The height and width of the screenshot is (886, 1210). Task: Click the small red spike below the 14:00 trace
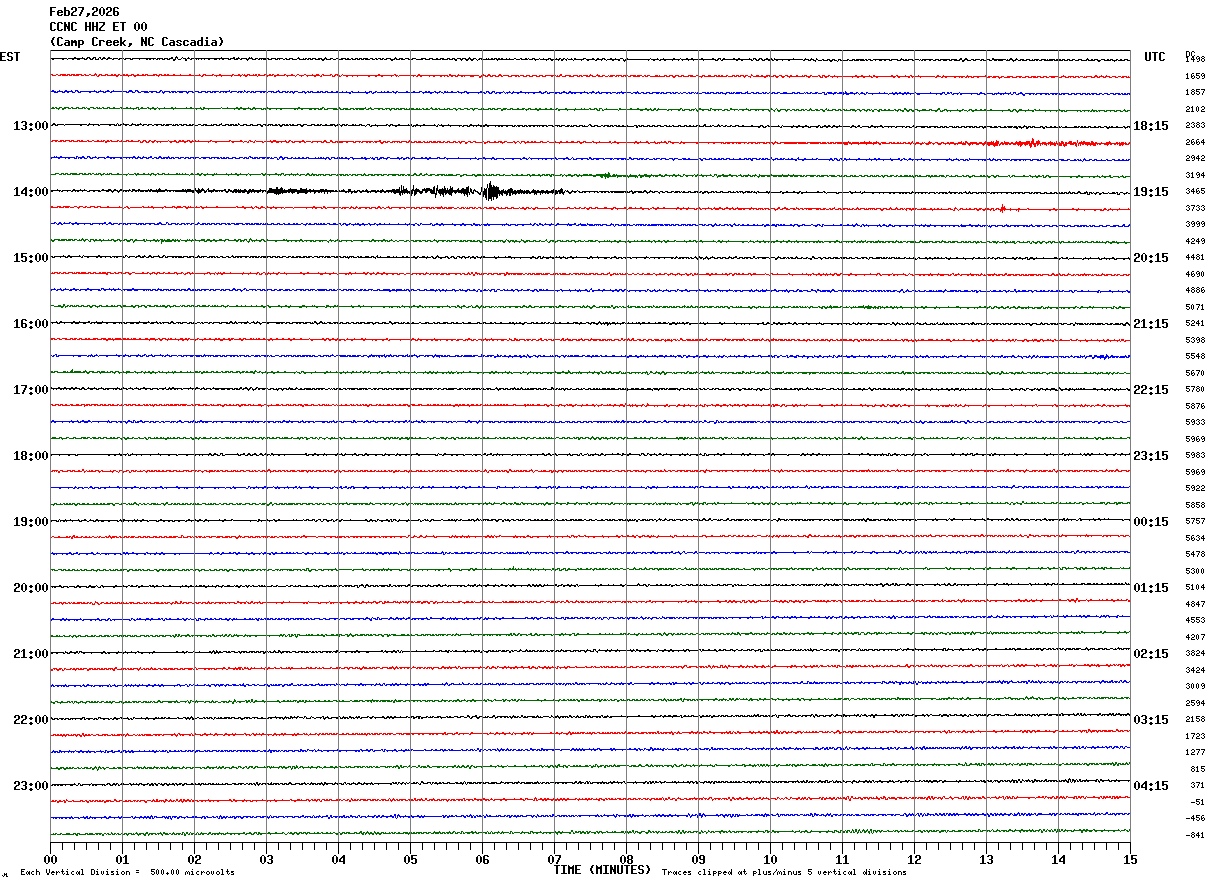(1002, 208)
